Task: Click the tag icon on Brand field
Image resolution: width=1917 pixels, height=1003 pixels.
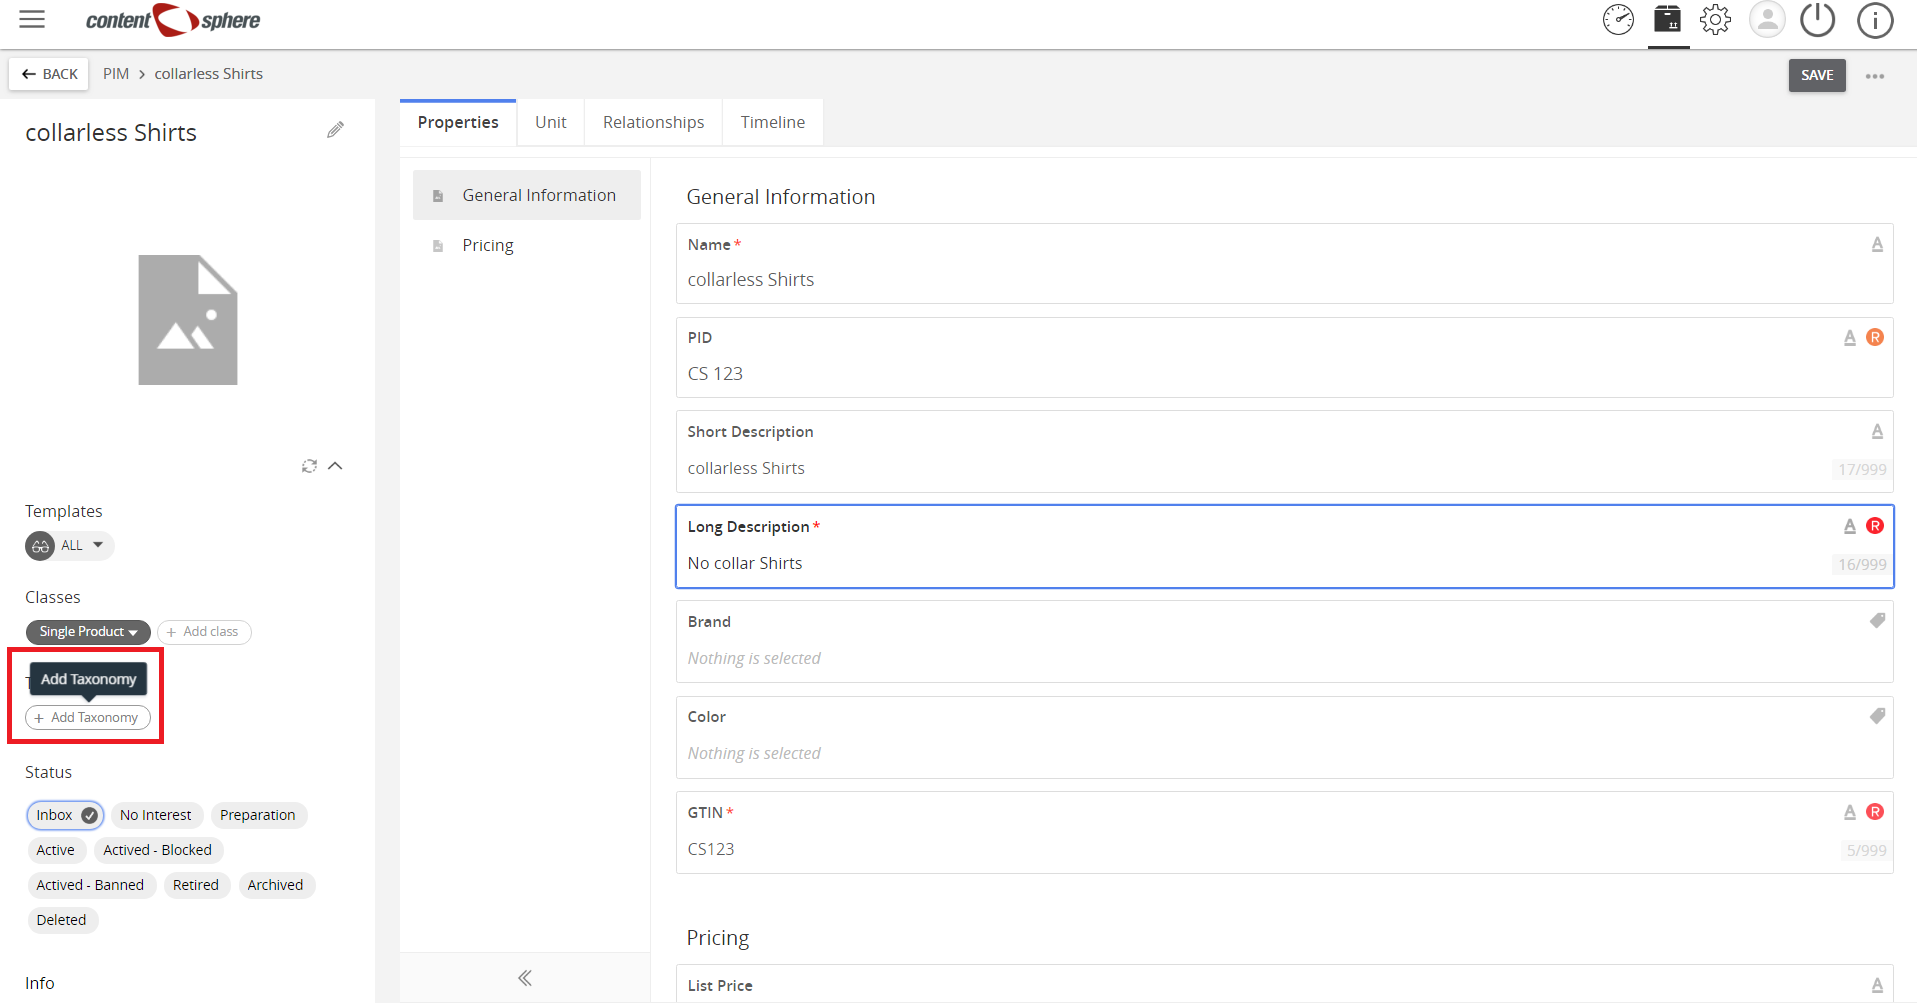Action: 1877,621
